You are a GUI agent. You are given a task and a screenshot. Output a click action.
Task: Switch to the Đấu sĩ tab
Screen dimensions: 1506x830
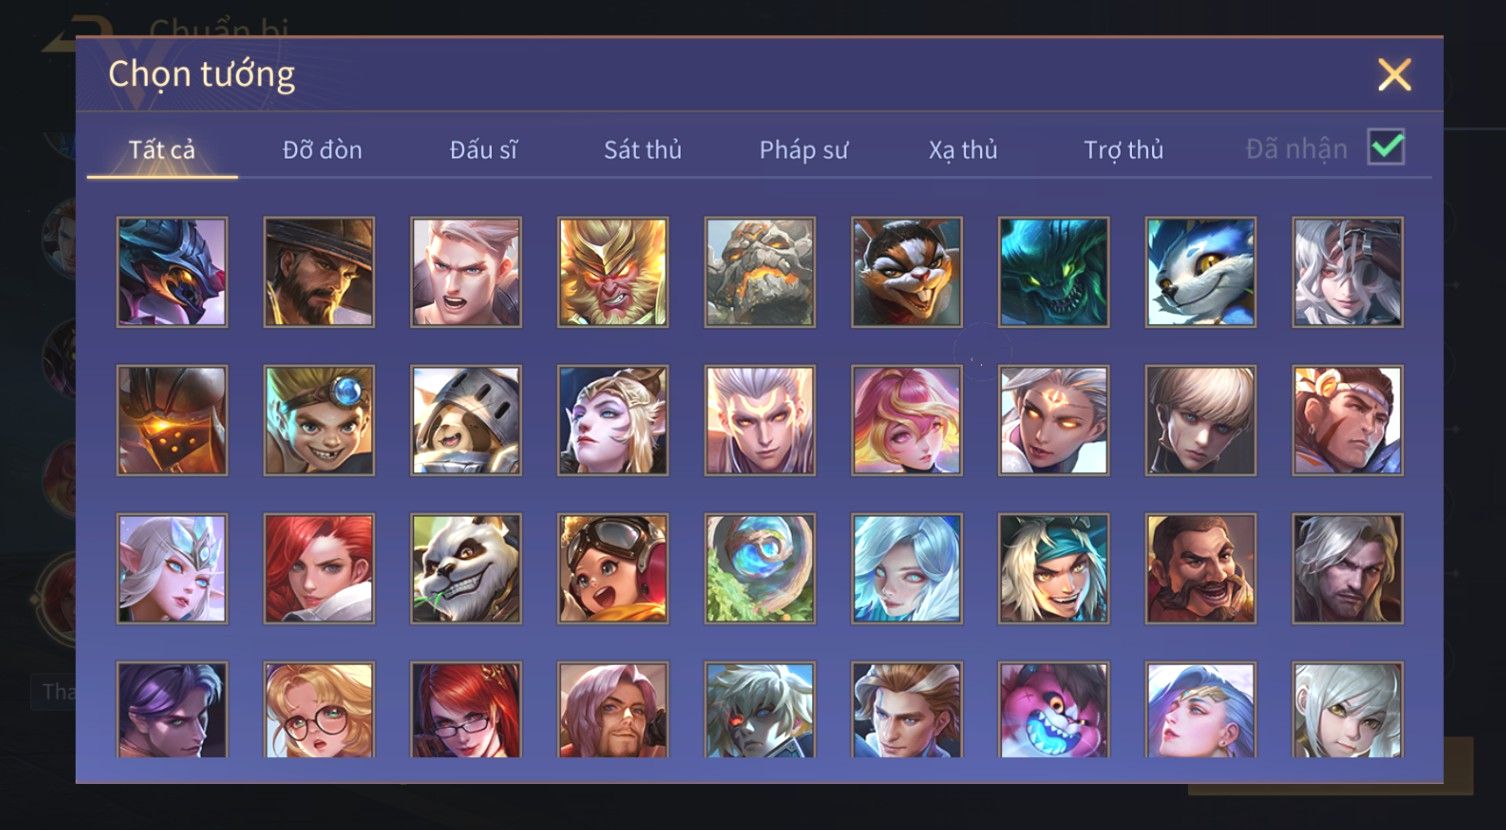[483, 150]
